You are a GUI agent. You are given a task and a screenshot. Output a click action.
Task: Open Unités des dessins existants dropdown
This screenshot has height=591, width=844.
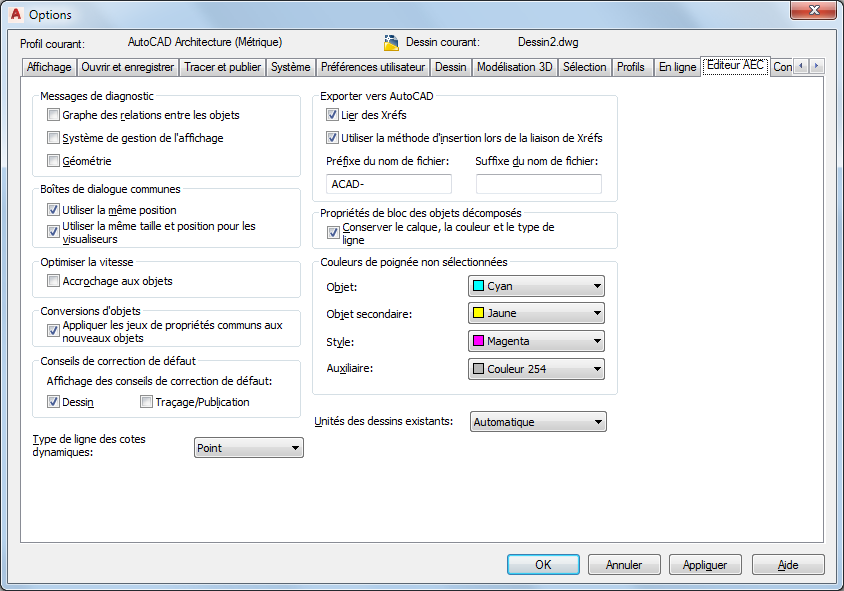pos(538,422)
